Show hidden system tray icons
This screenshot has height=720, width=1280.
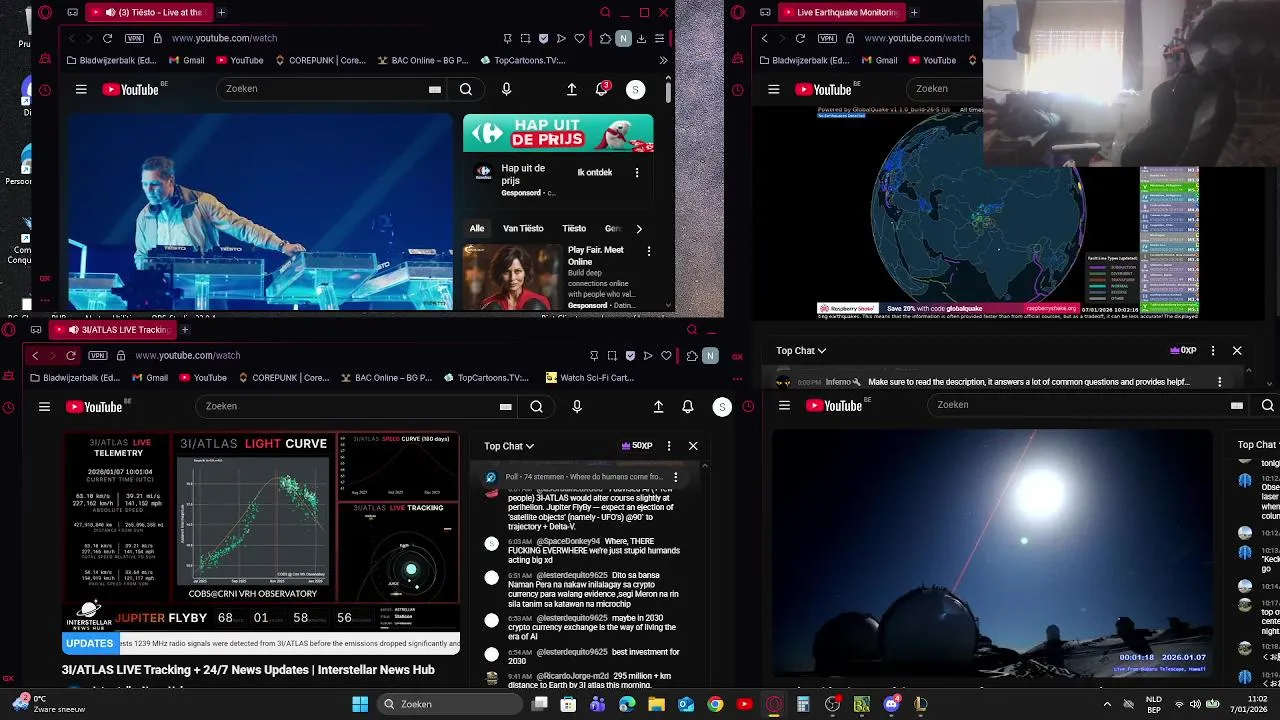pyautogui.click(x=1108, y=704)
